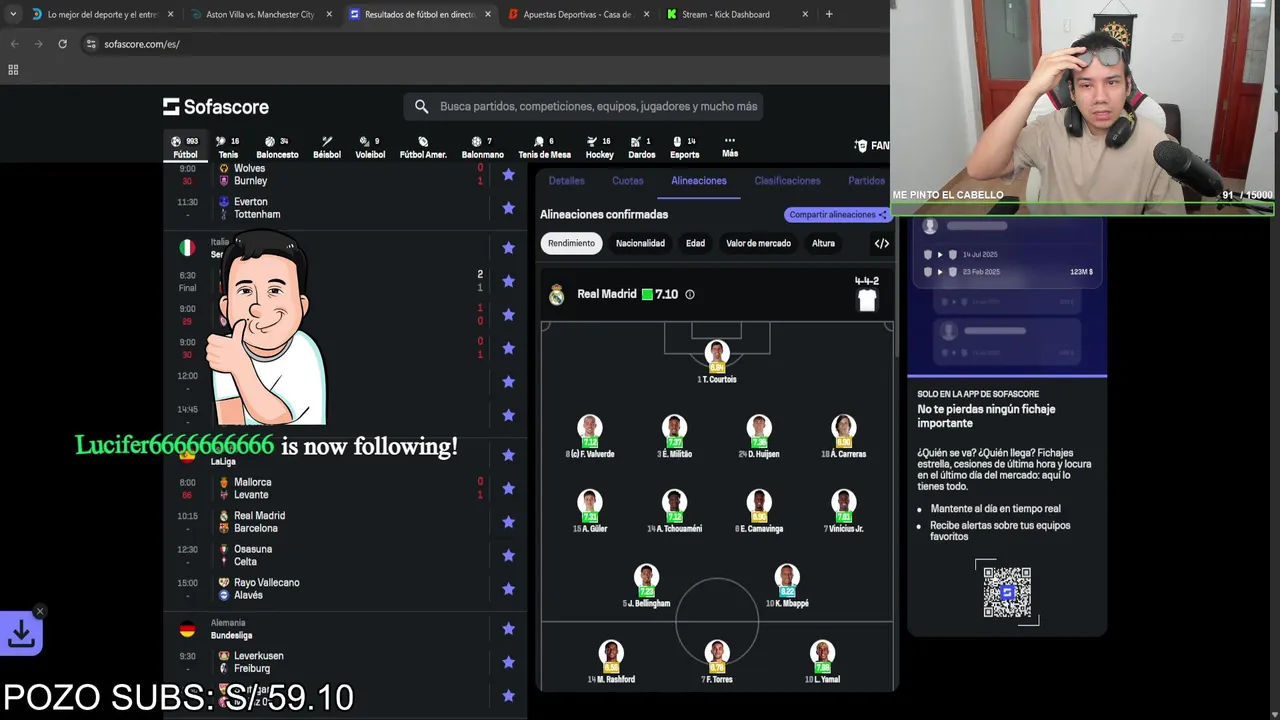
Task: Select the Rendimiento filter pill
Action: (x=571, y=243)
